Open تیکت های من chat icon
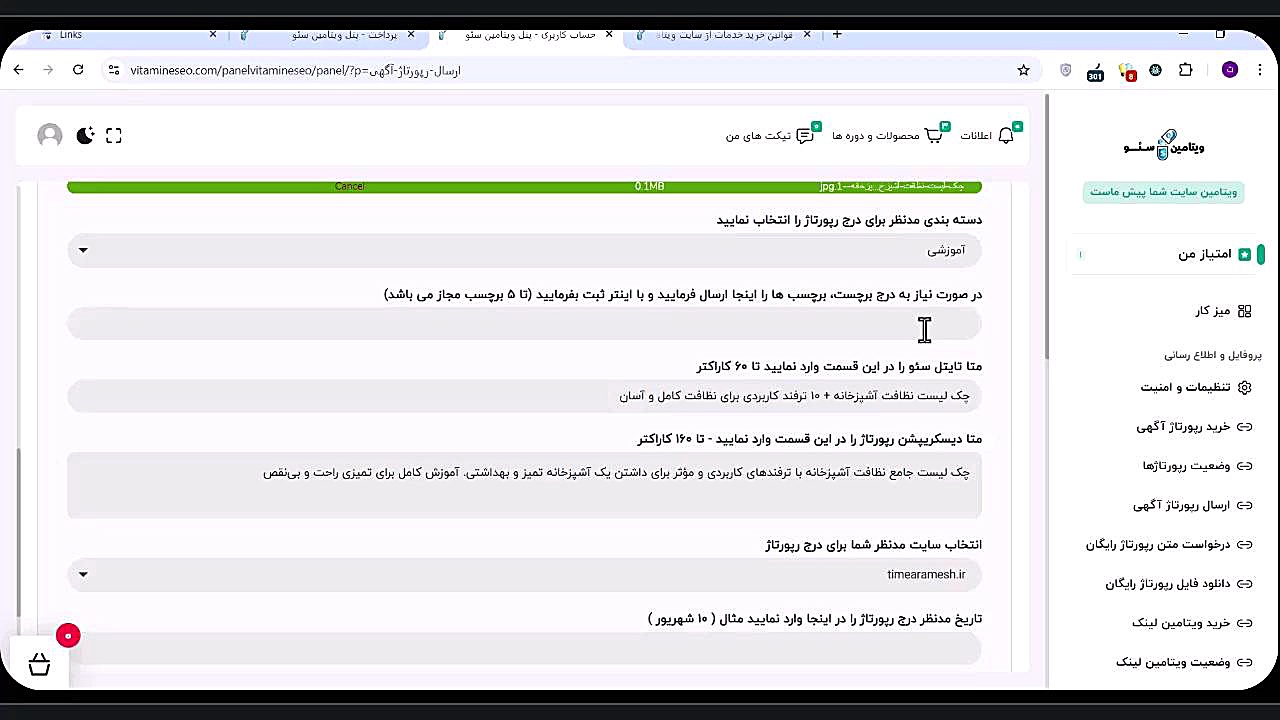The image size is (1280, 720). [805, 136]
